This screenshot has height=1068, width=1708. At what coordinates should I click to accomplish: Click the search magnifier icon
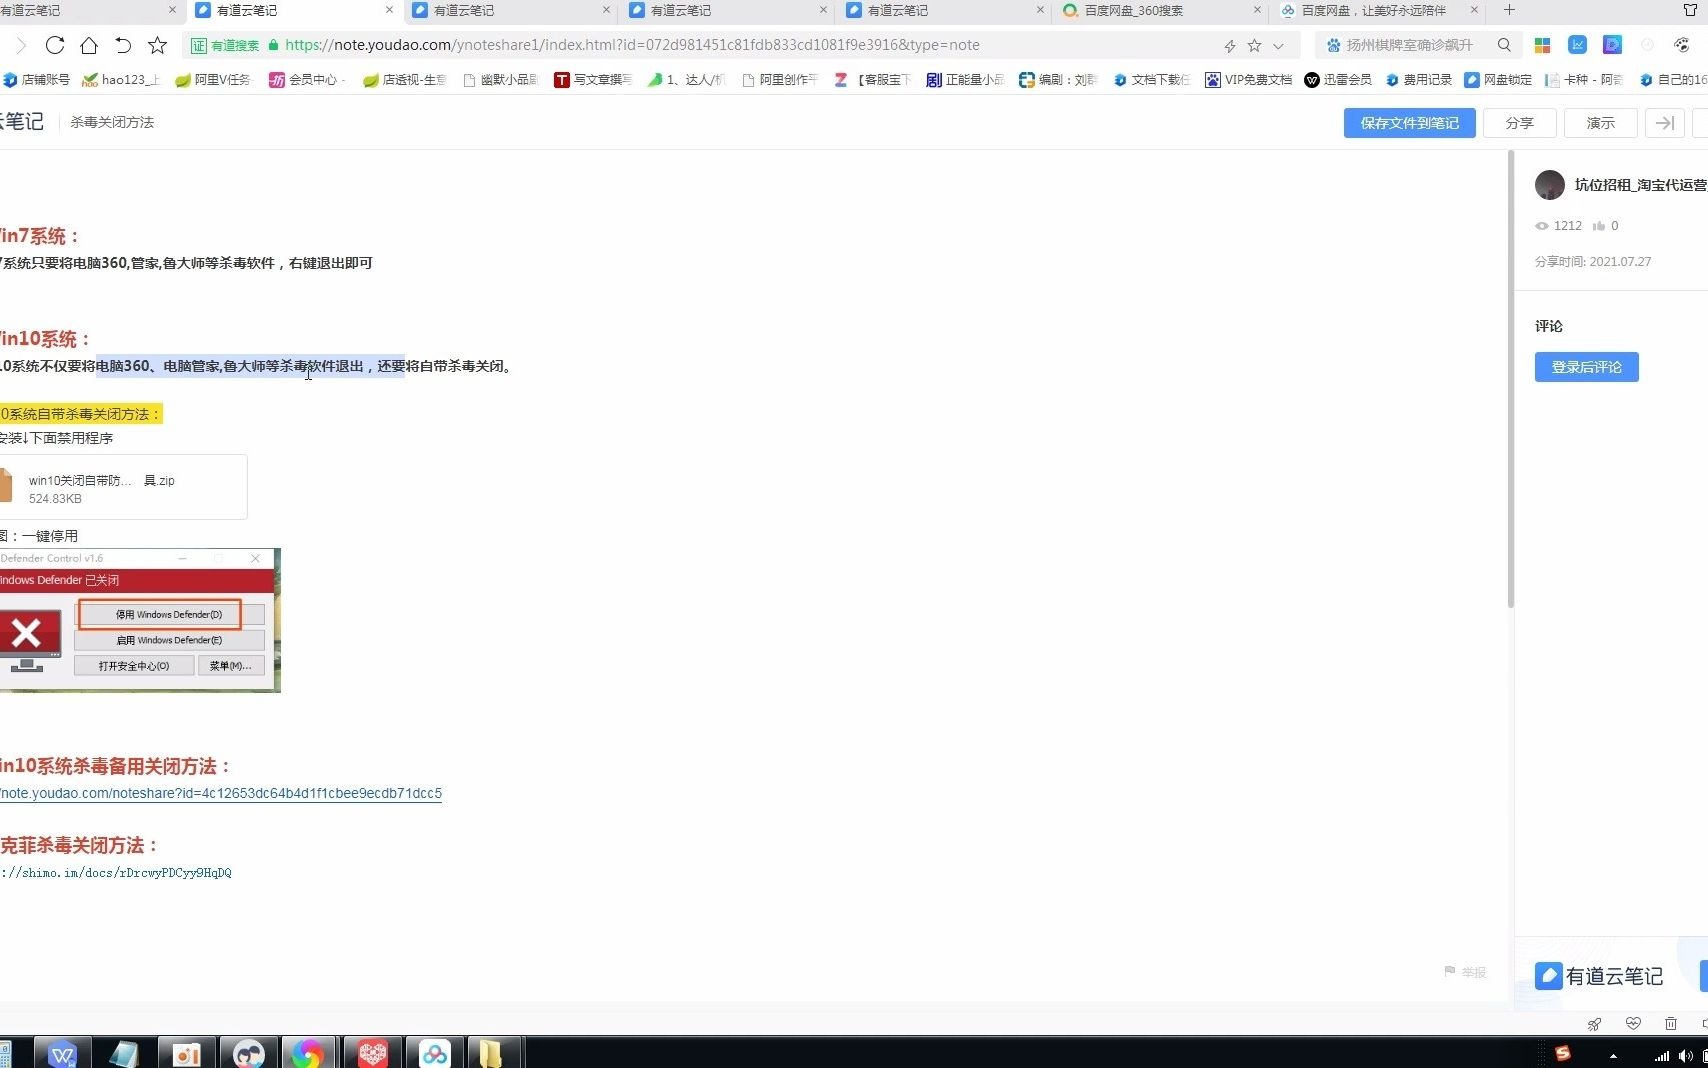pyautogui.click(x=1504, y=45)
